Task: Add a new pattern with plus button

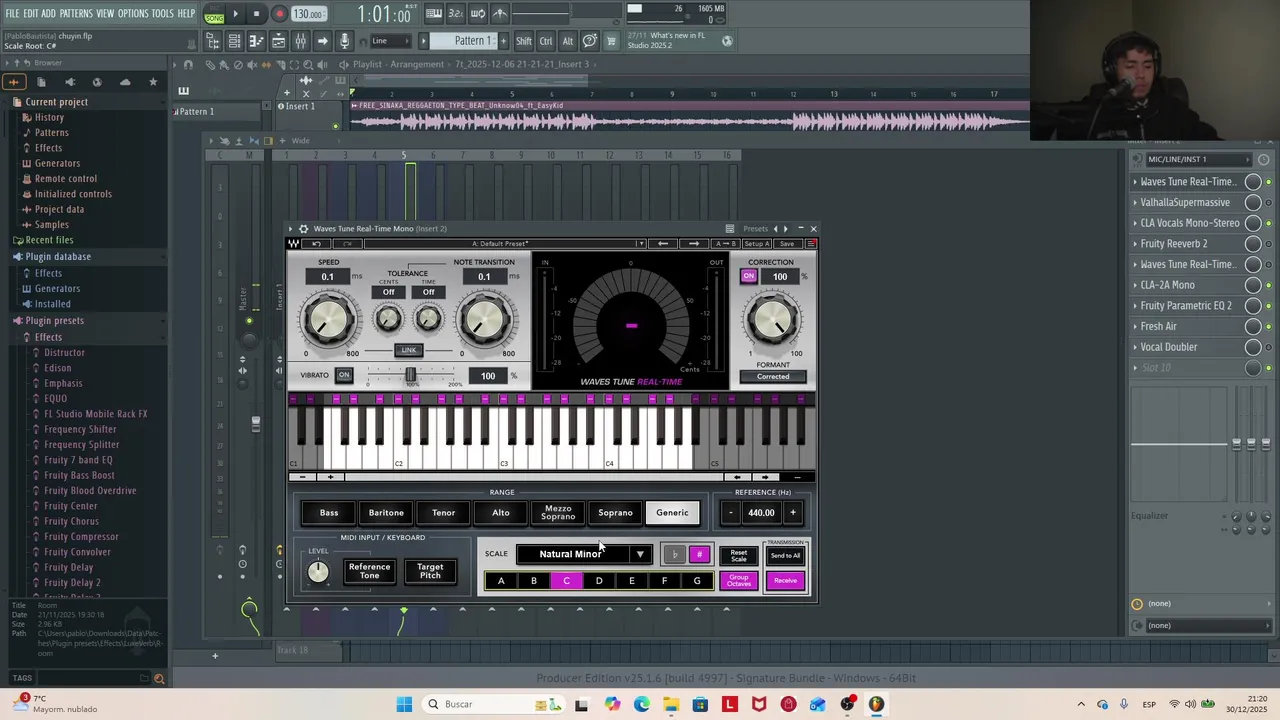Action: (x=503, y=41)
